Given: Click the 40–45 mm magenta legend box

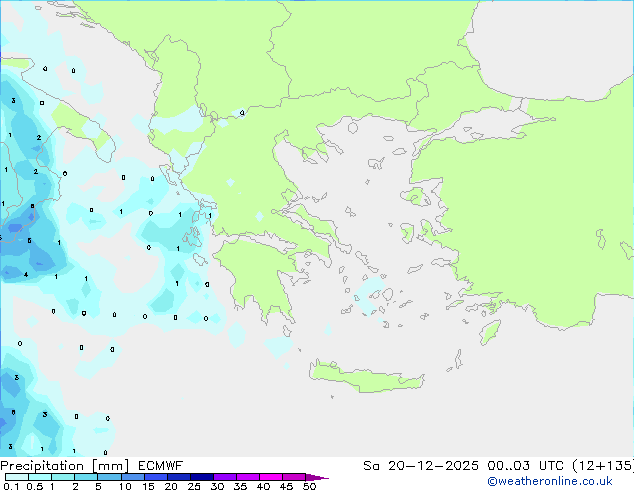Looking at the screenshot, I should click(x=271, y=477).
